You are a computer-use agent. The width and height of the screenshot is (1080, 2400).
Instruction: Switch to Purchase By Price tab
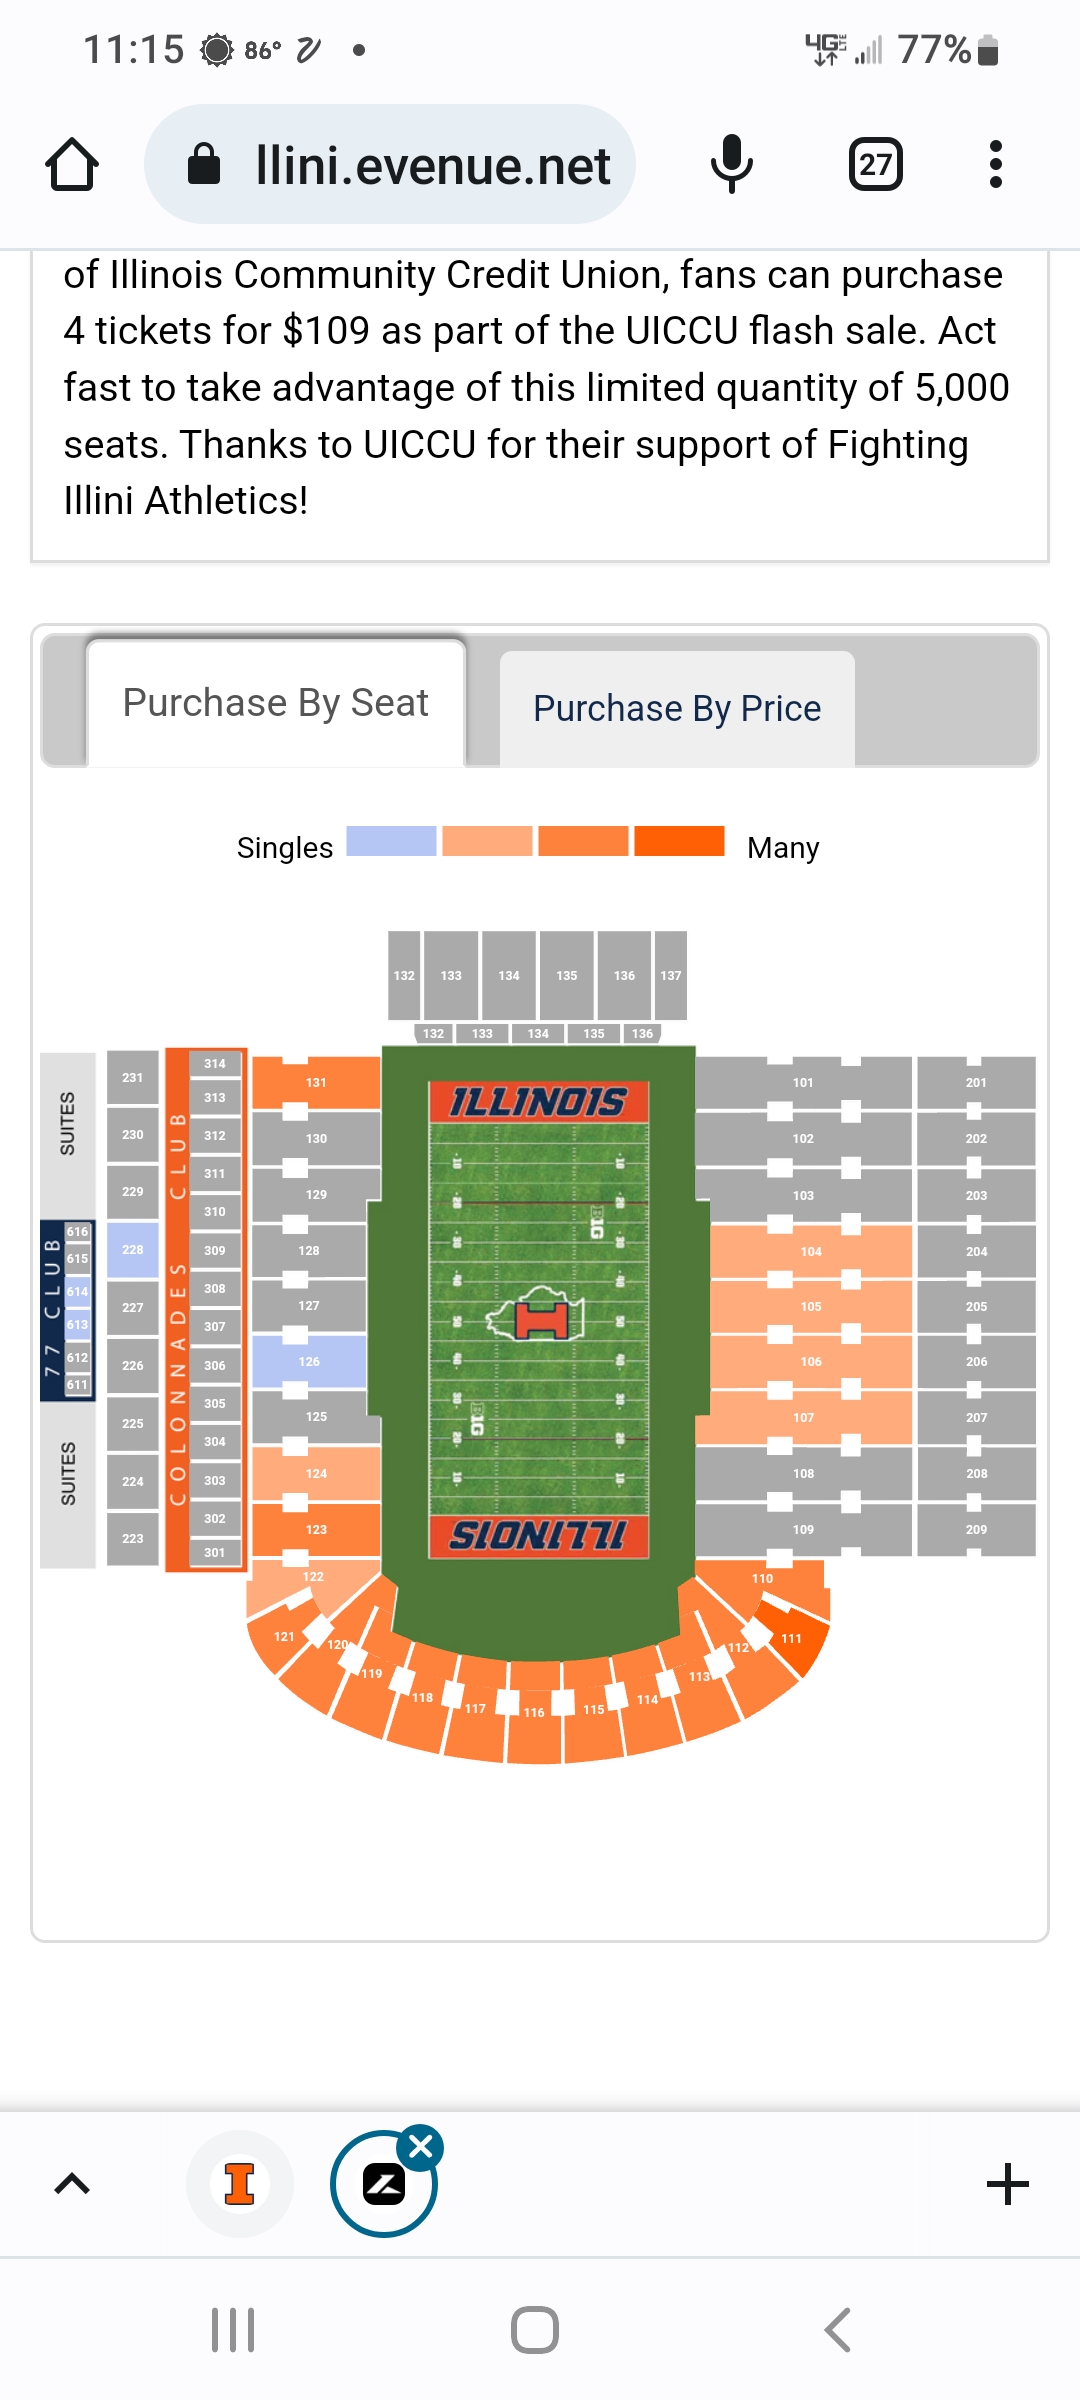click(677, 709)
